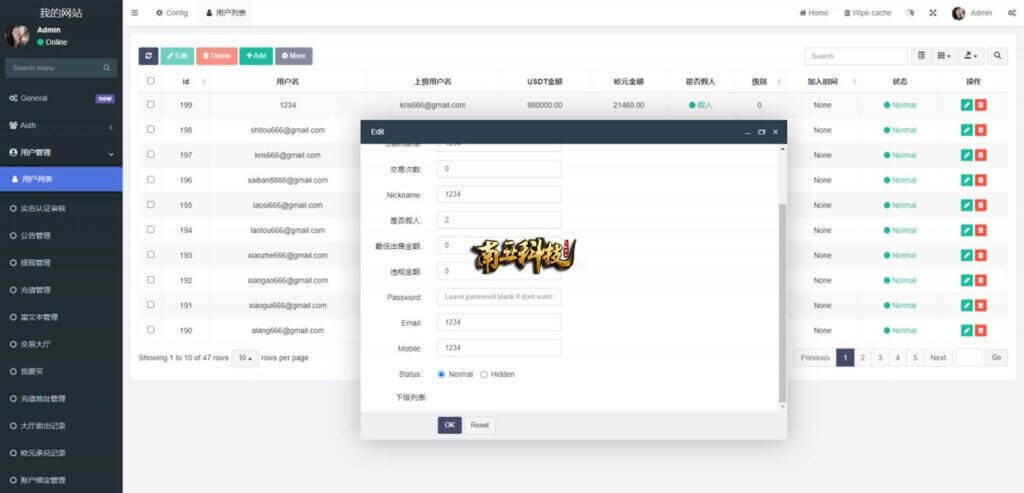
Task: Open the export data dropdown
Action: pos(970,56)
